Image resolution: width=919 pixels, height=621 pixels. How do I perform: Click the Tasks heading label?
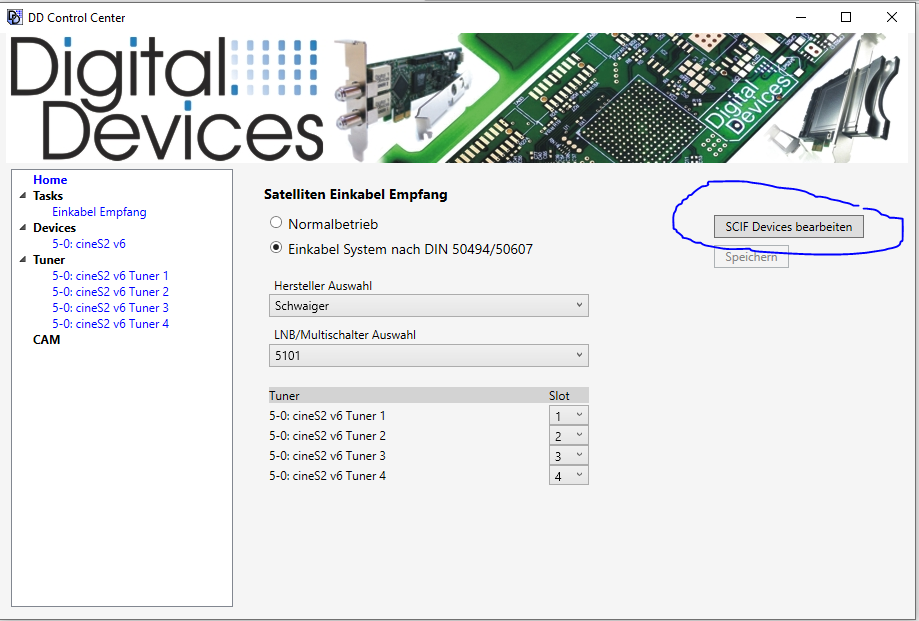(x=47, y=196)
